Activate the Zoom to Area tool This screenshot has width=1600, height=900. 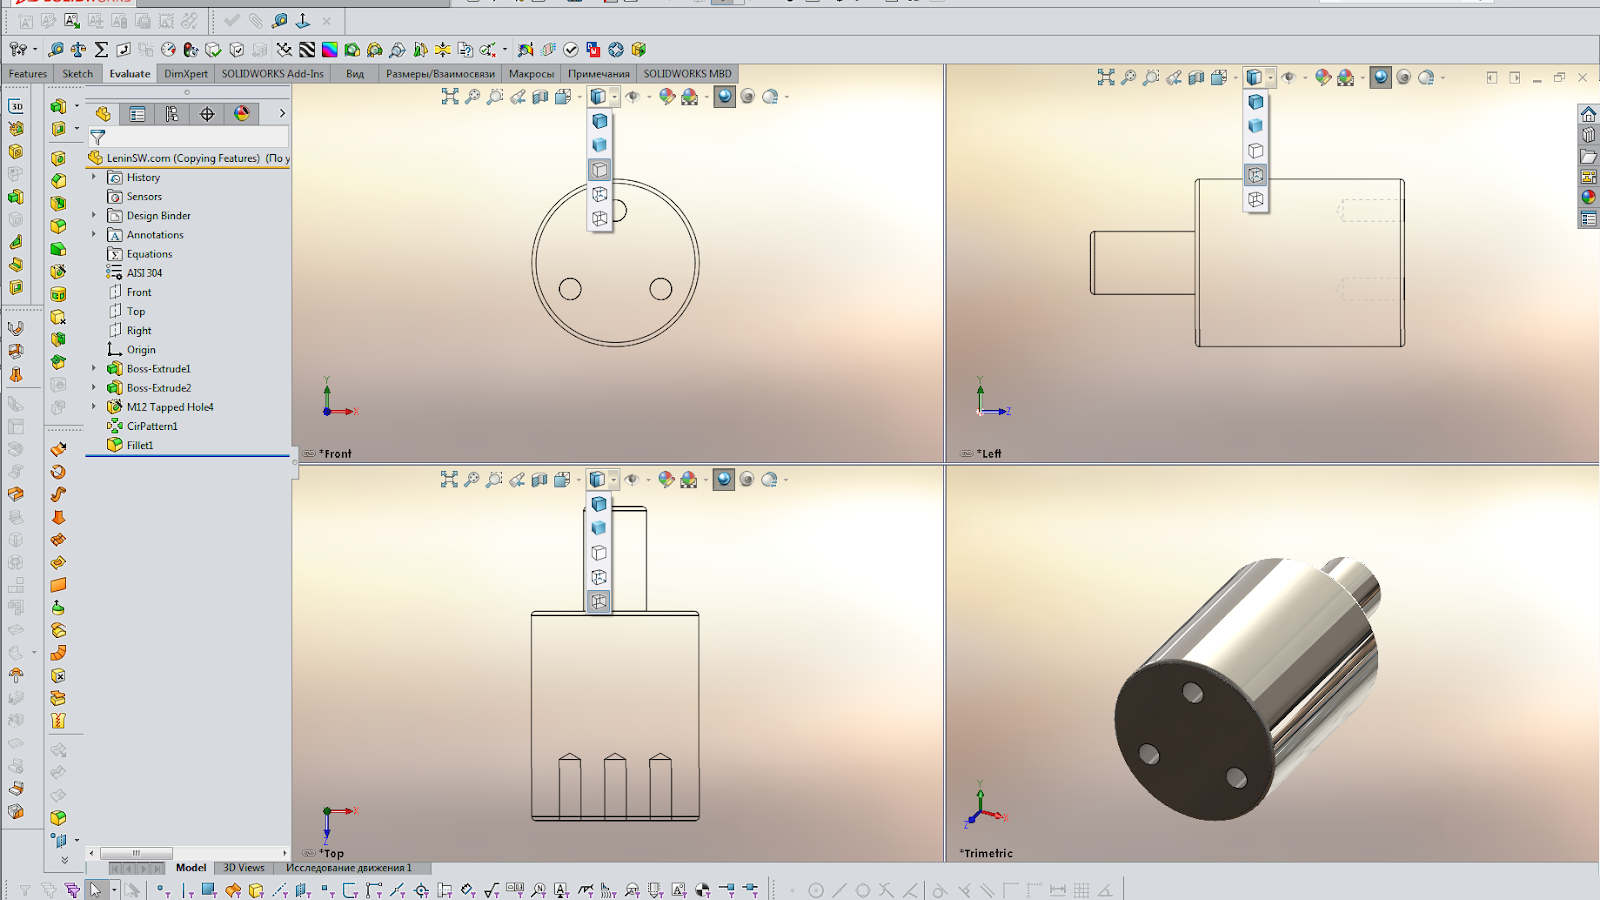coord(496,96)
